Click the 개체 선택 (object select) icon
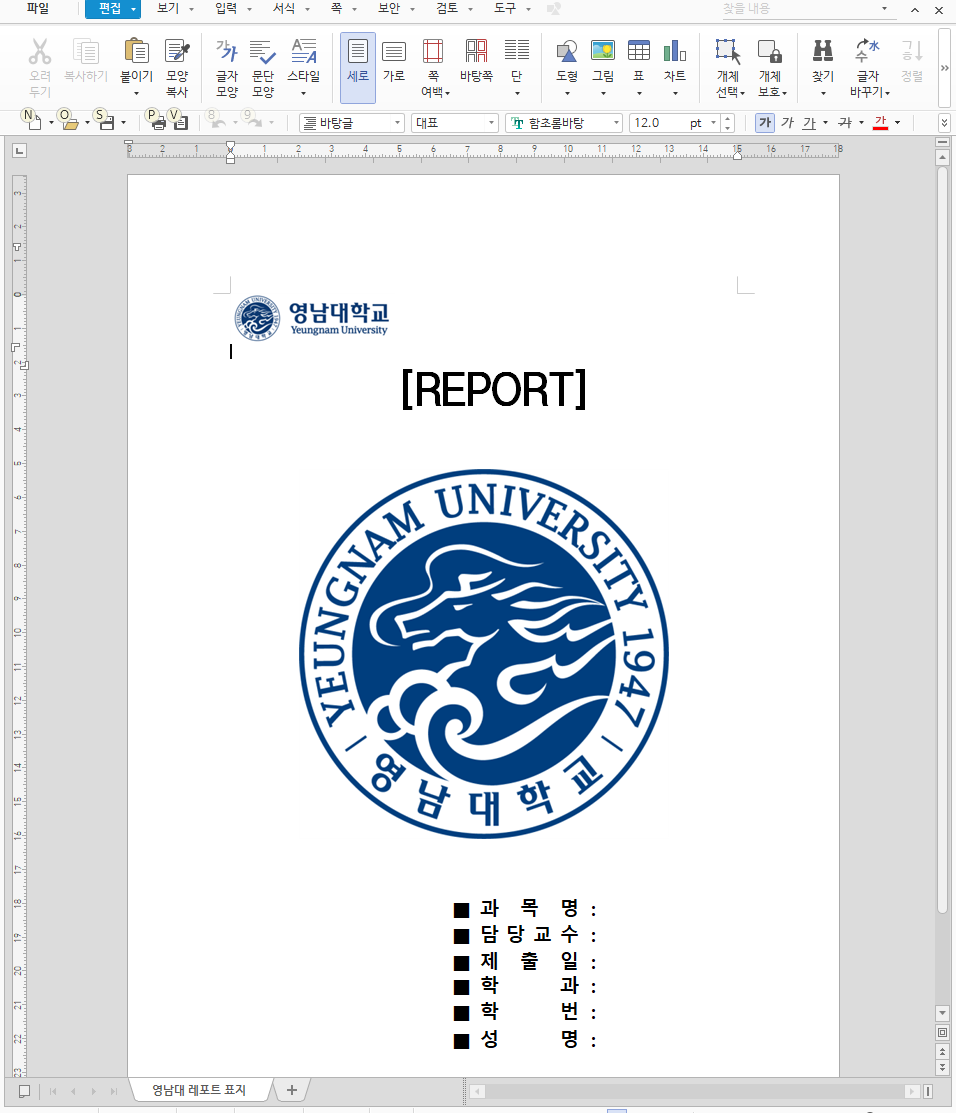This screenshot has height=1113, width=956. tap(728, 52)
